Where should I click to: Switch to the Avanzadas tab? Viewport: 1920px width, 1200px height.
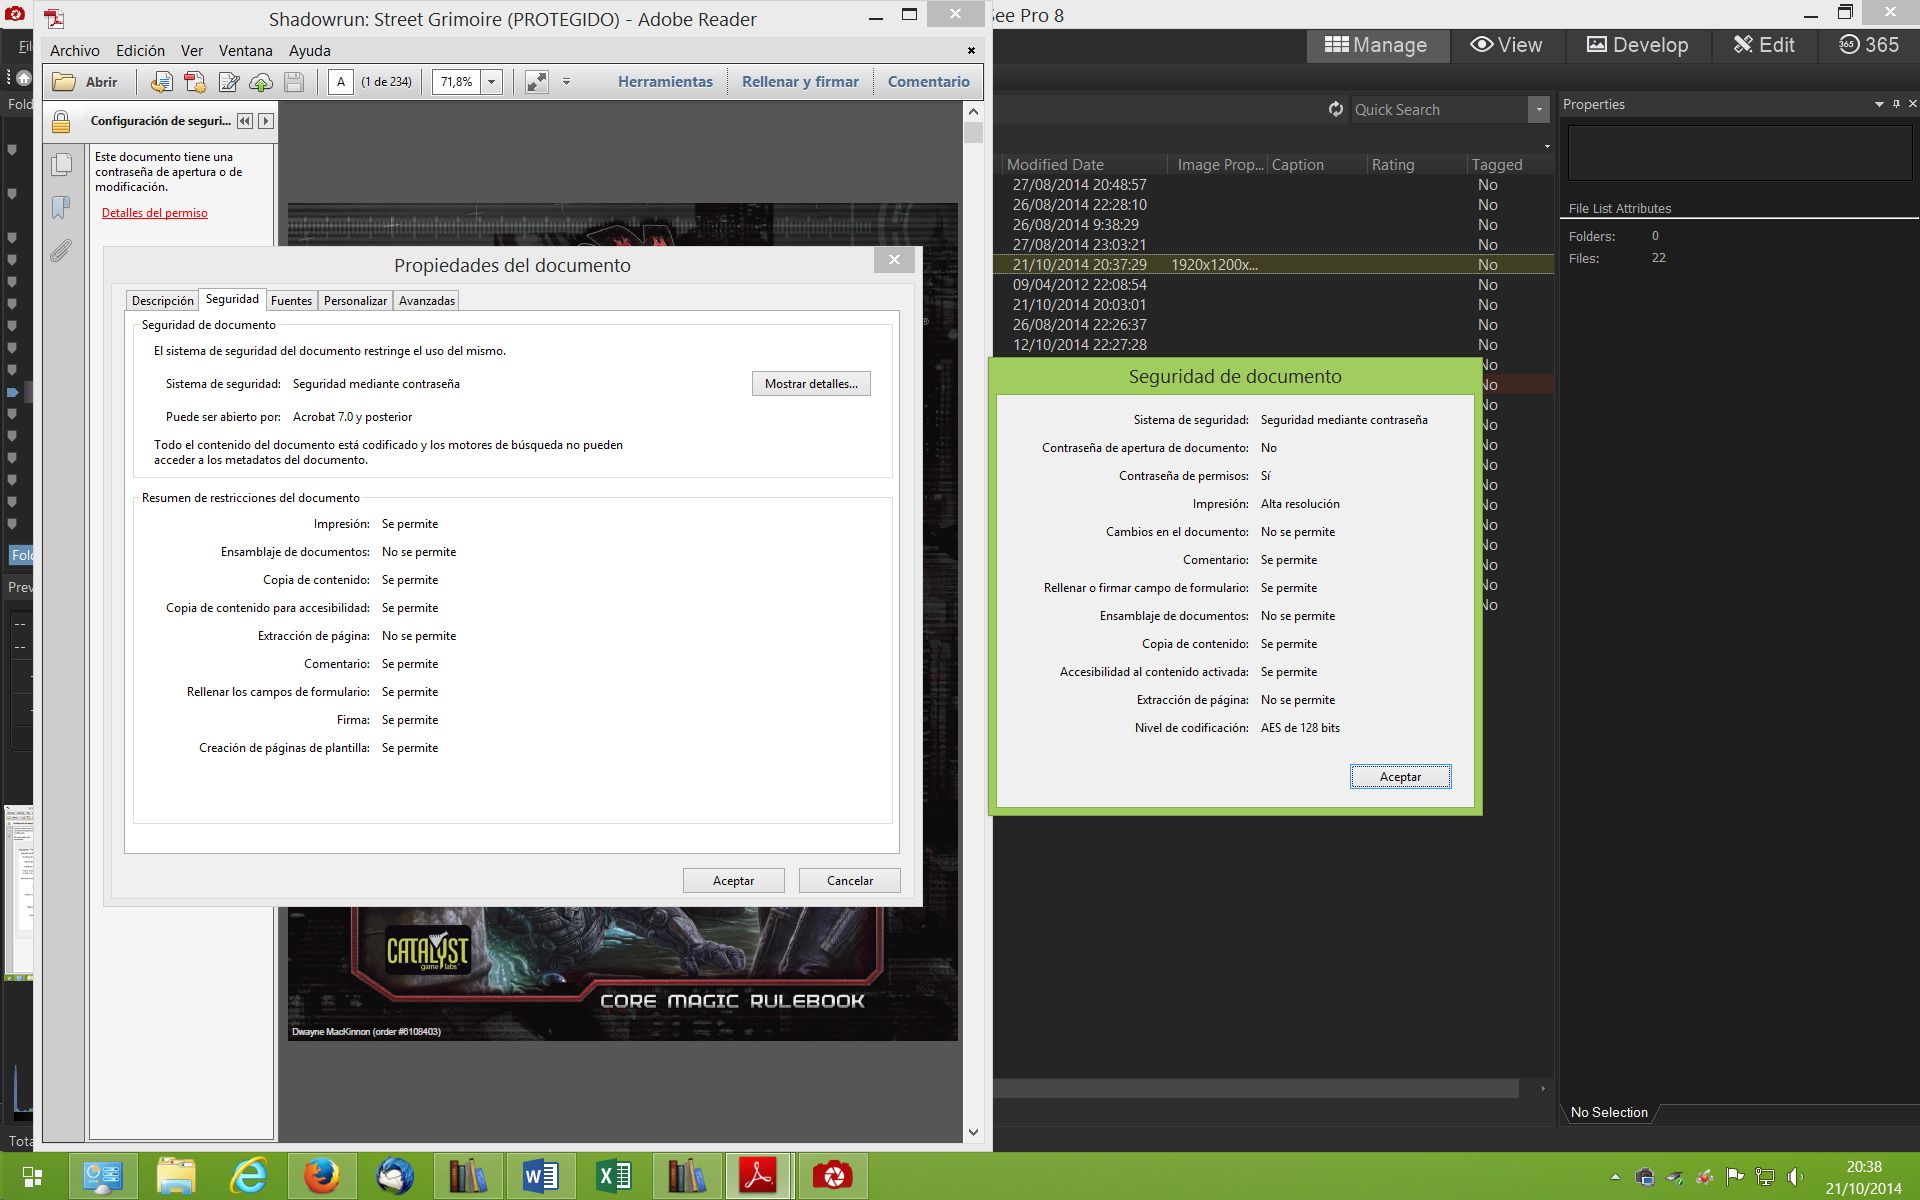[x=427, y=301]
